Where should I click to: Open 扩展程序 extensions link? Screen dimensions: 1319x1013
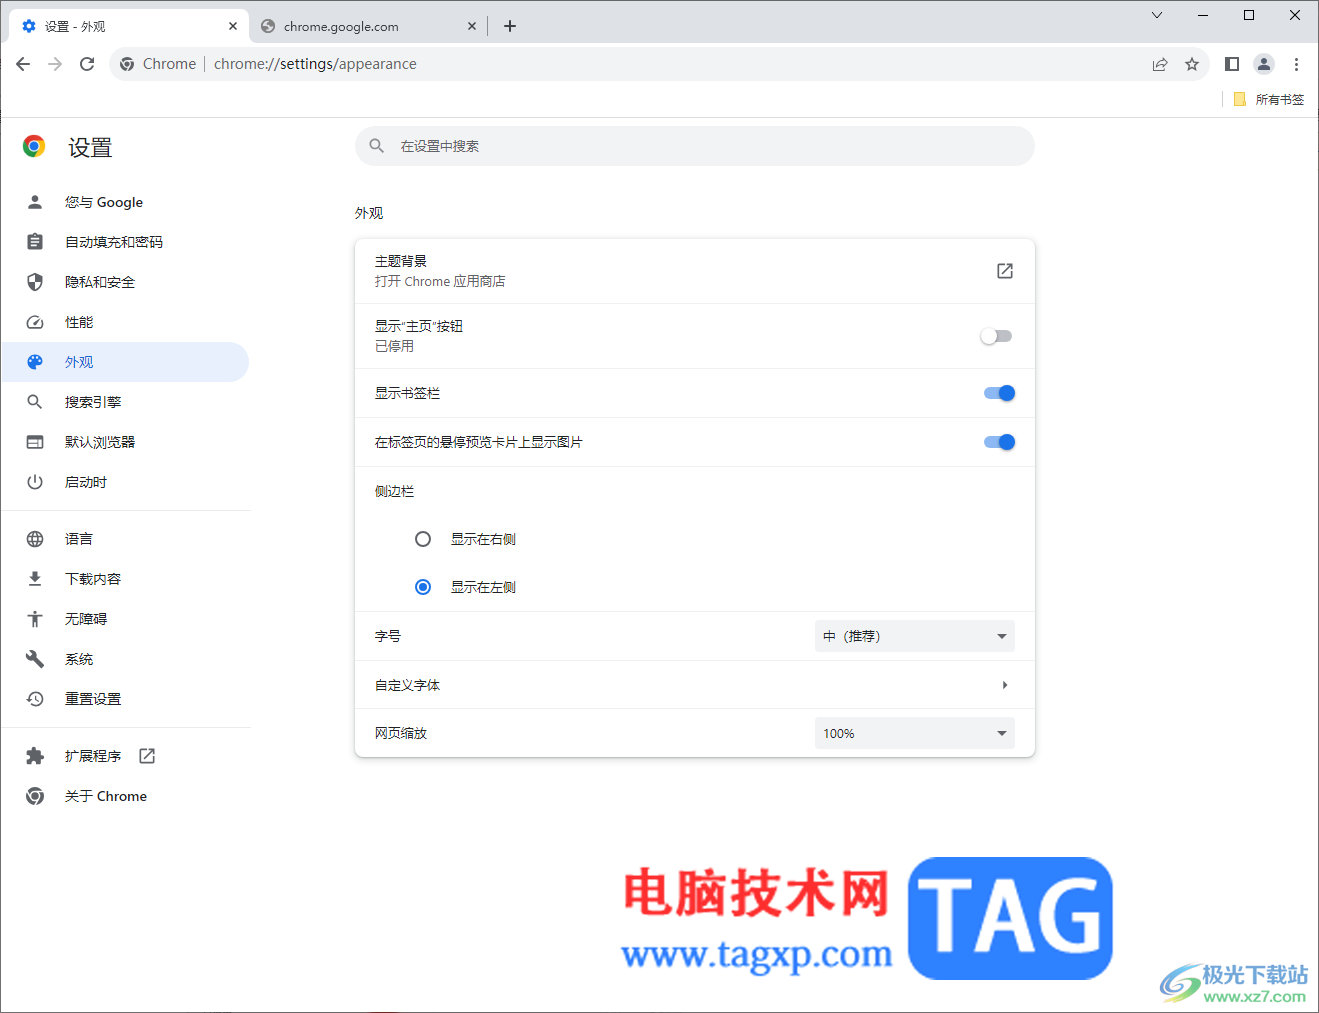click(125, 756)
